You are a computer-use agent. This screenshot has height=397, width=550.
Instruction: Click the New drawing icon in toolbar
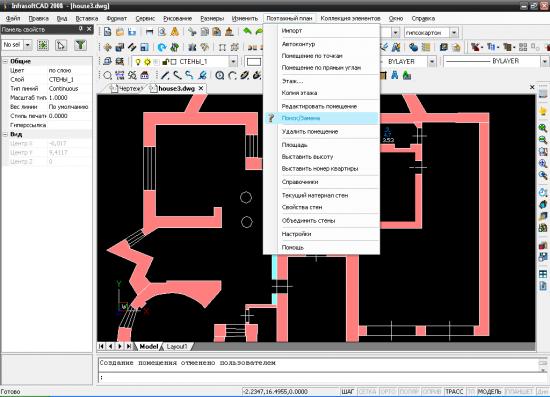pos(107,32)
